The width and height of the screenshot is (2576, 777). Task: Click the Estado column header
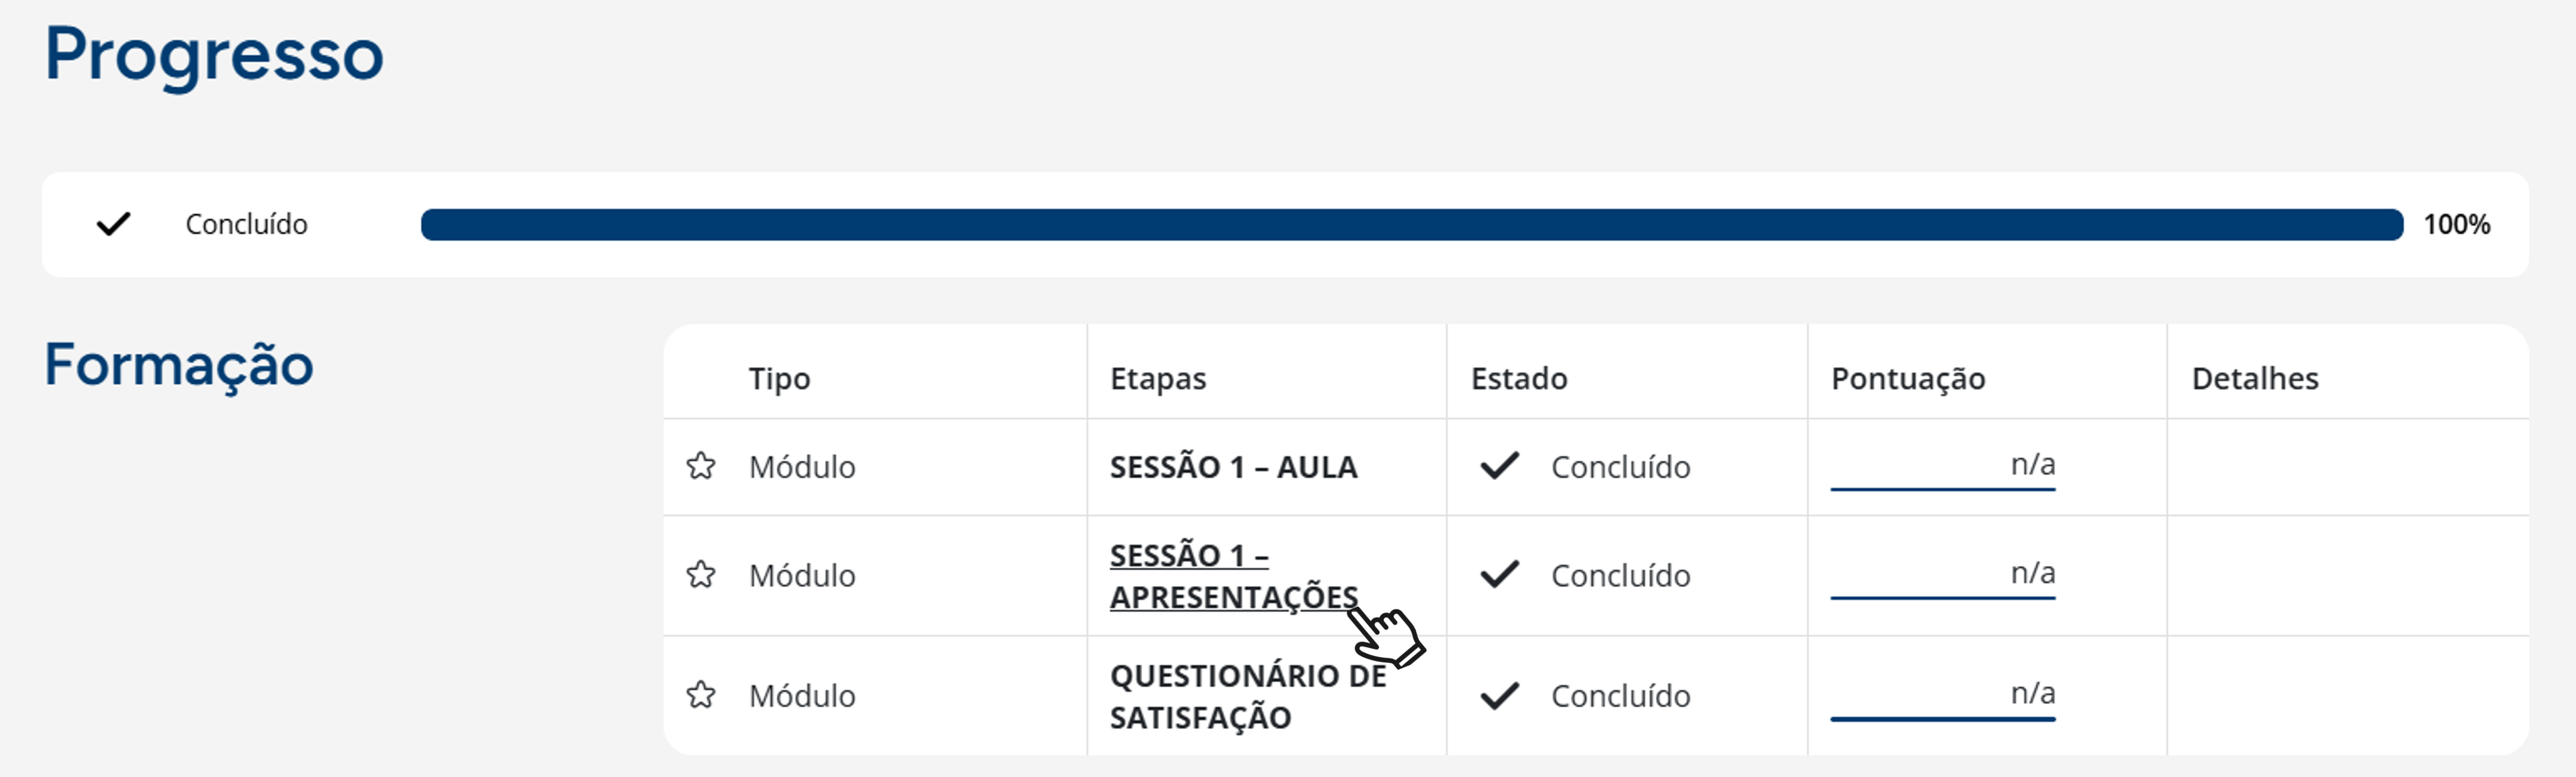coord(1518,379)
